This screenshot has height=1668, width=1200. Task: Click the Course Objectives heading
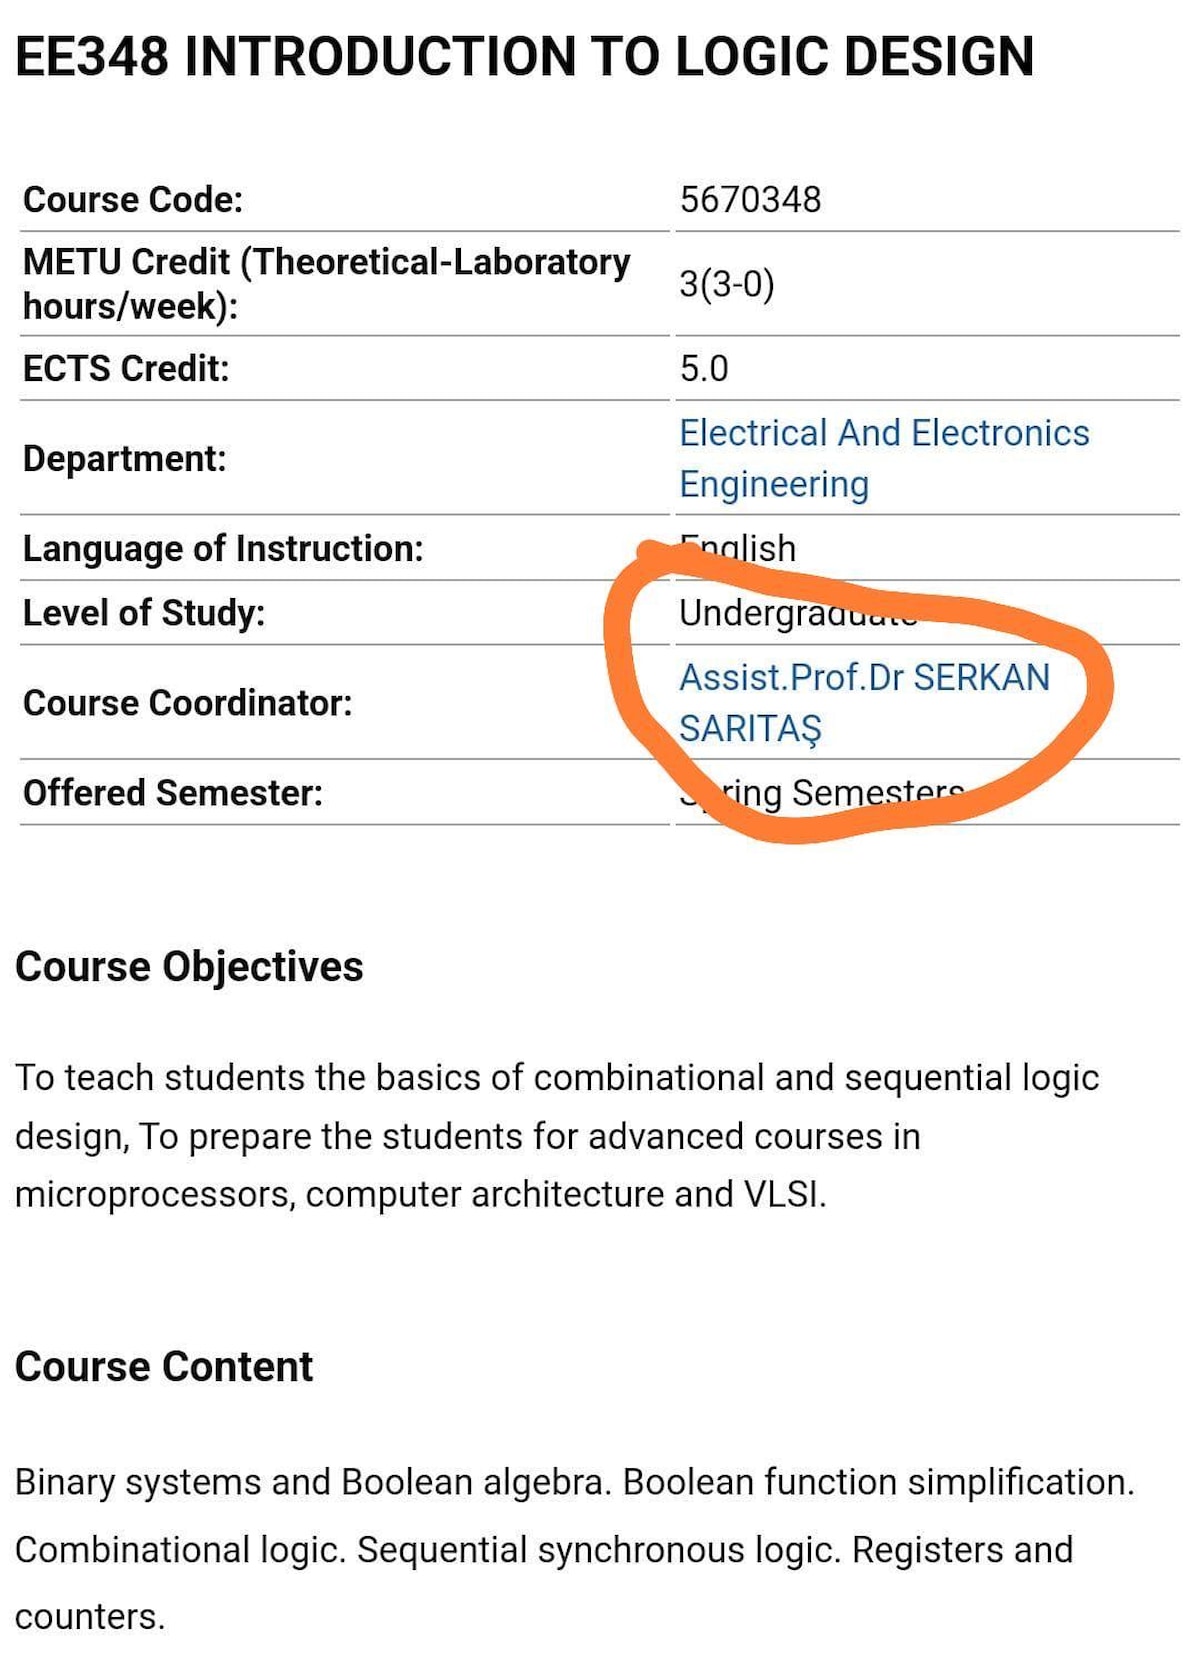pyautogui.click(x=189, y=966)
